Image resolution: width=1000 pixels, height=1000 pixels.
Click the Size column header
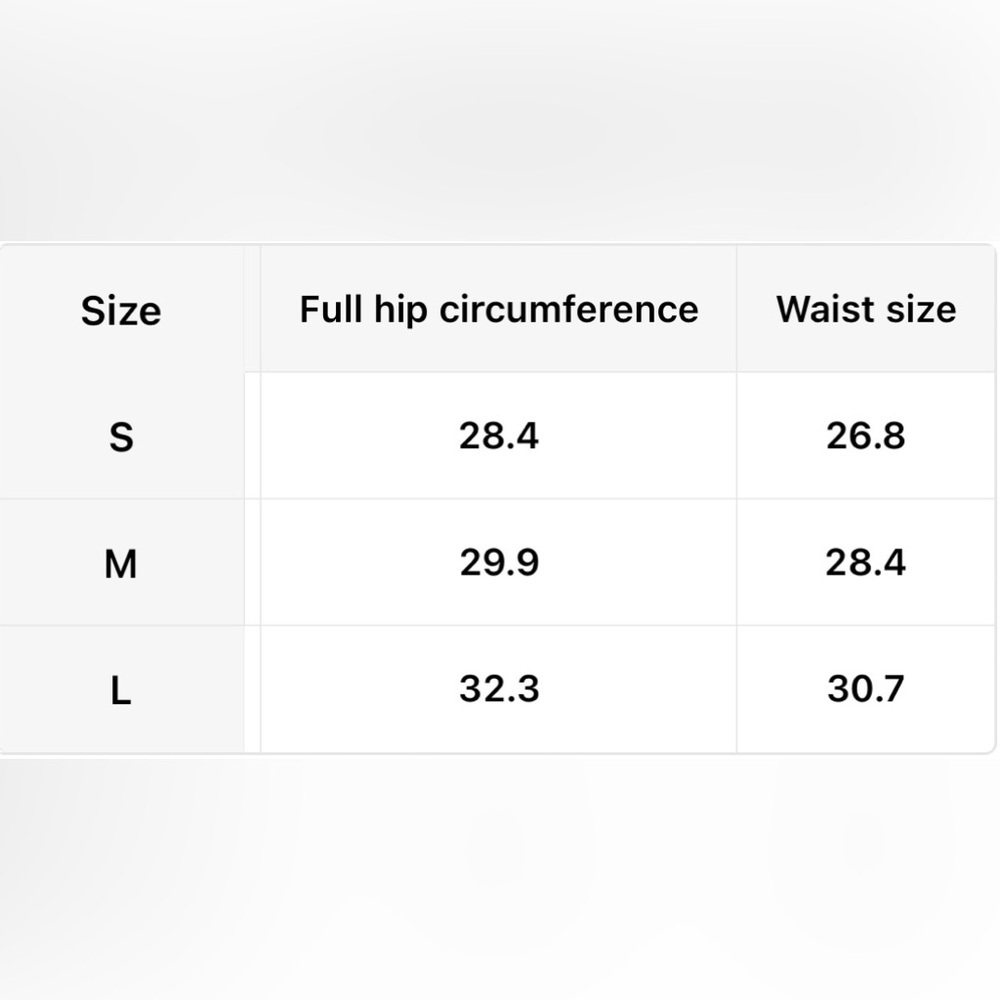tap(121, 311)
